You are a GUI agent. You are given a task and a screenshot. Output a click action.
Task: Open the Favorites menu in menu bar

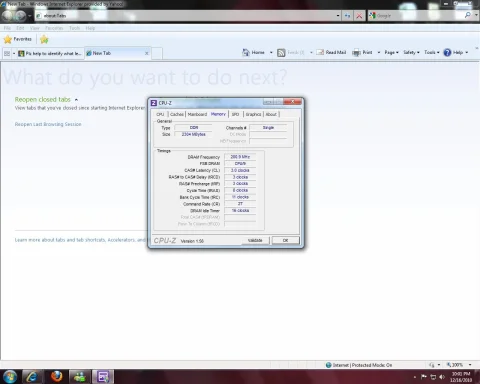[x=54, y=28]
